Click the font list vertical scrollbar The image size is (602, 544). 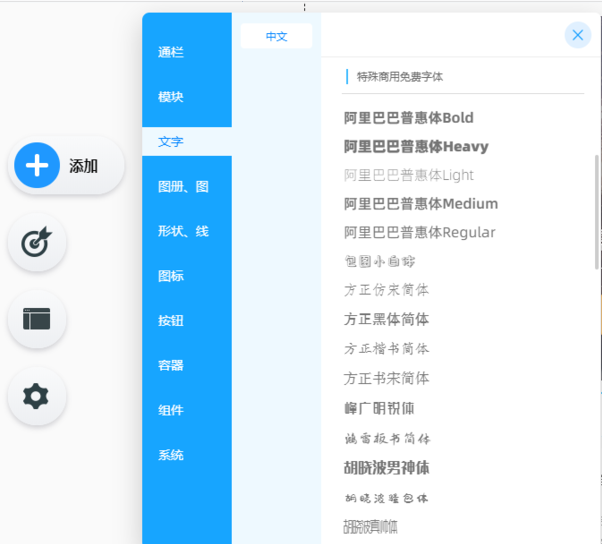[x=597, y=212]
